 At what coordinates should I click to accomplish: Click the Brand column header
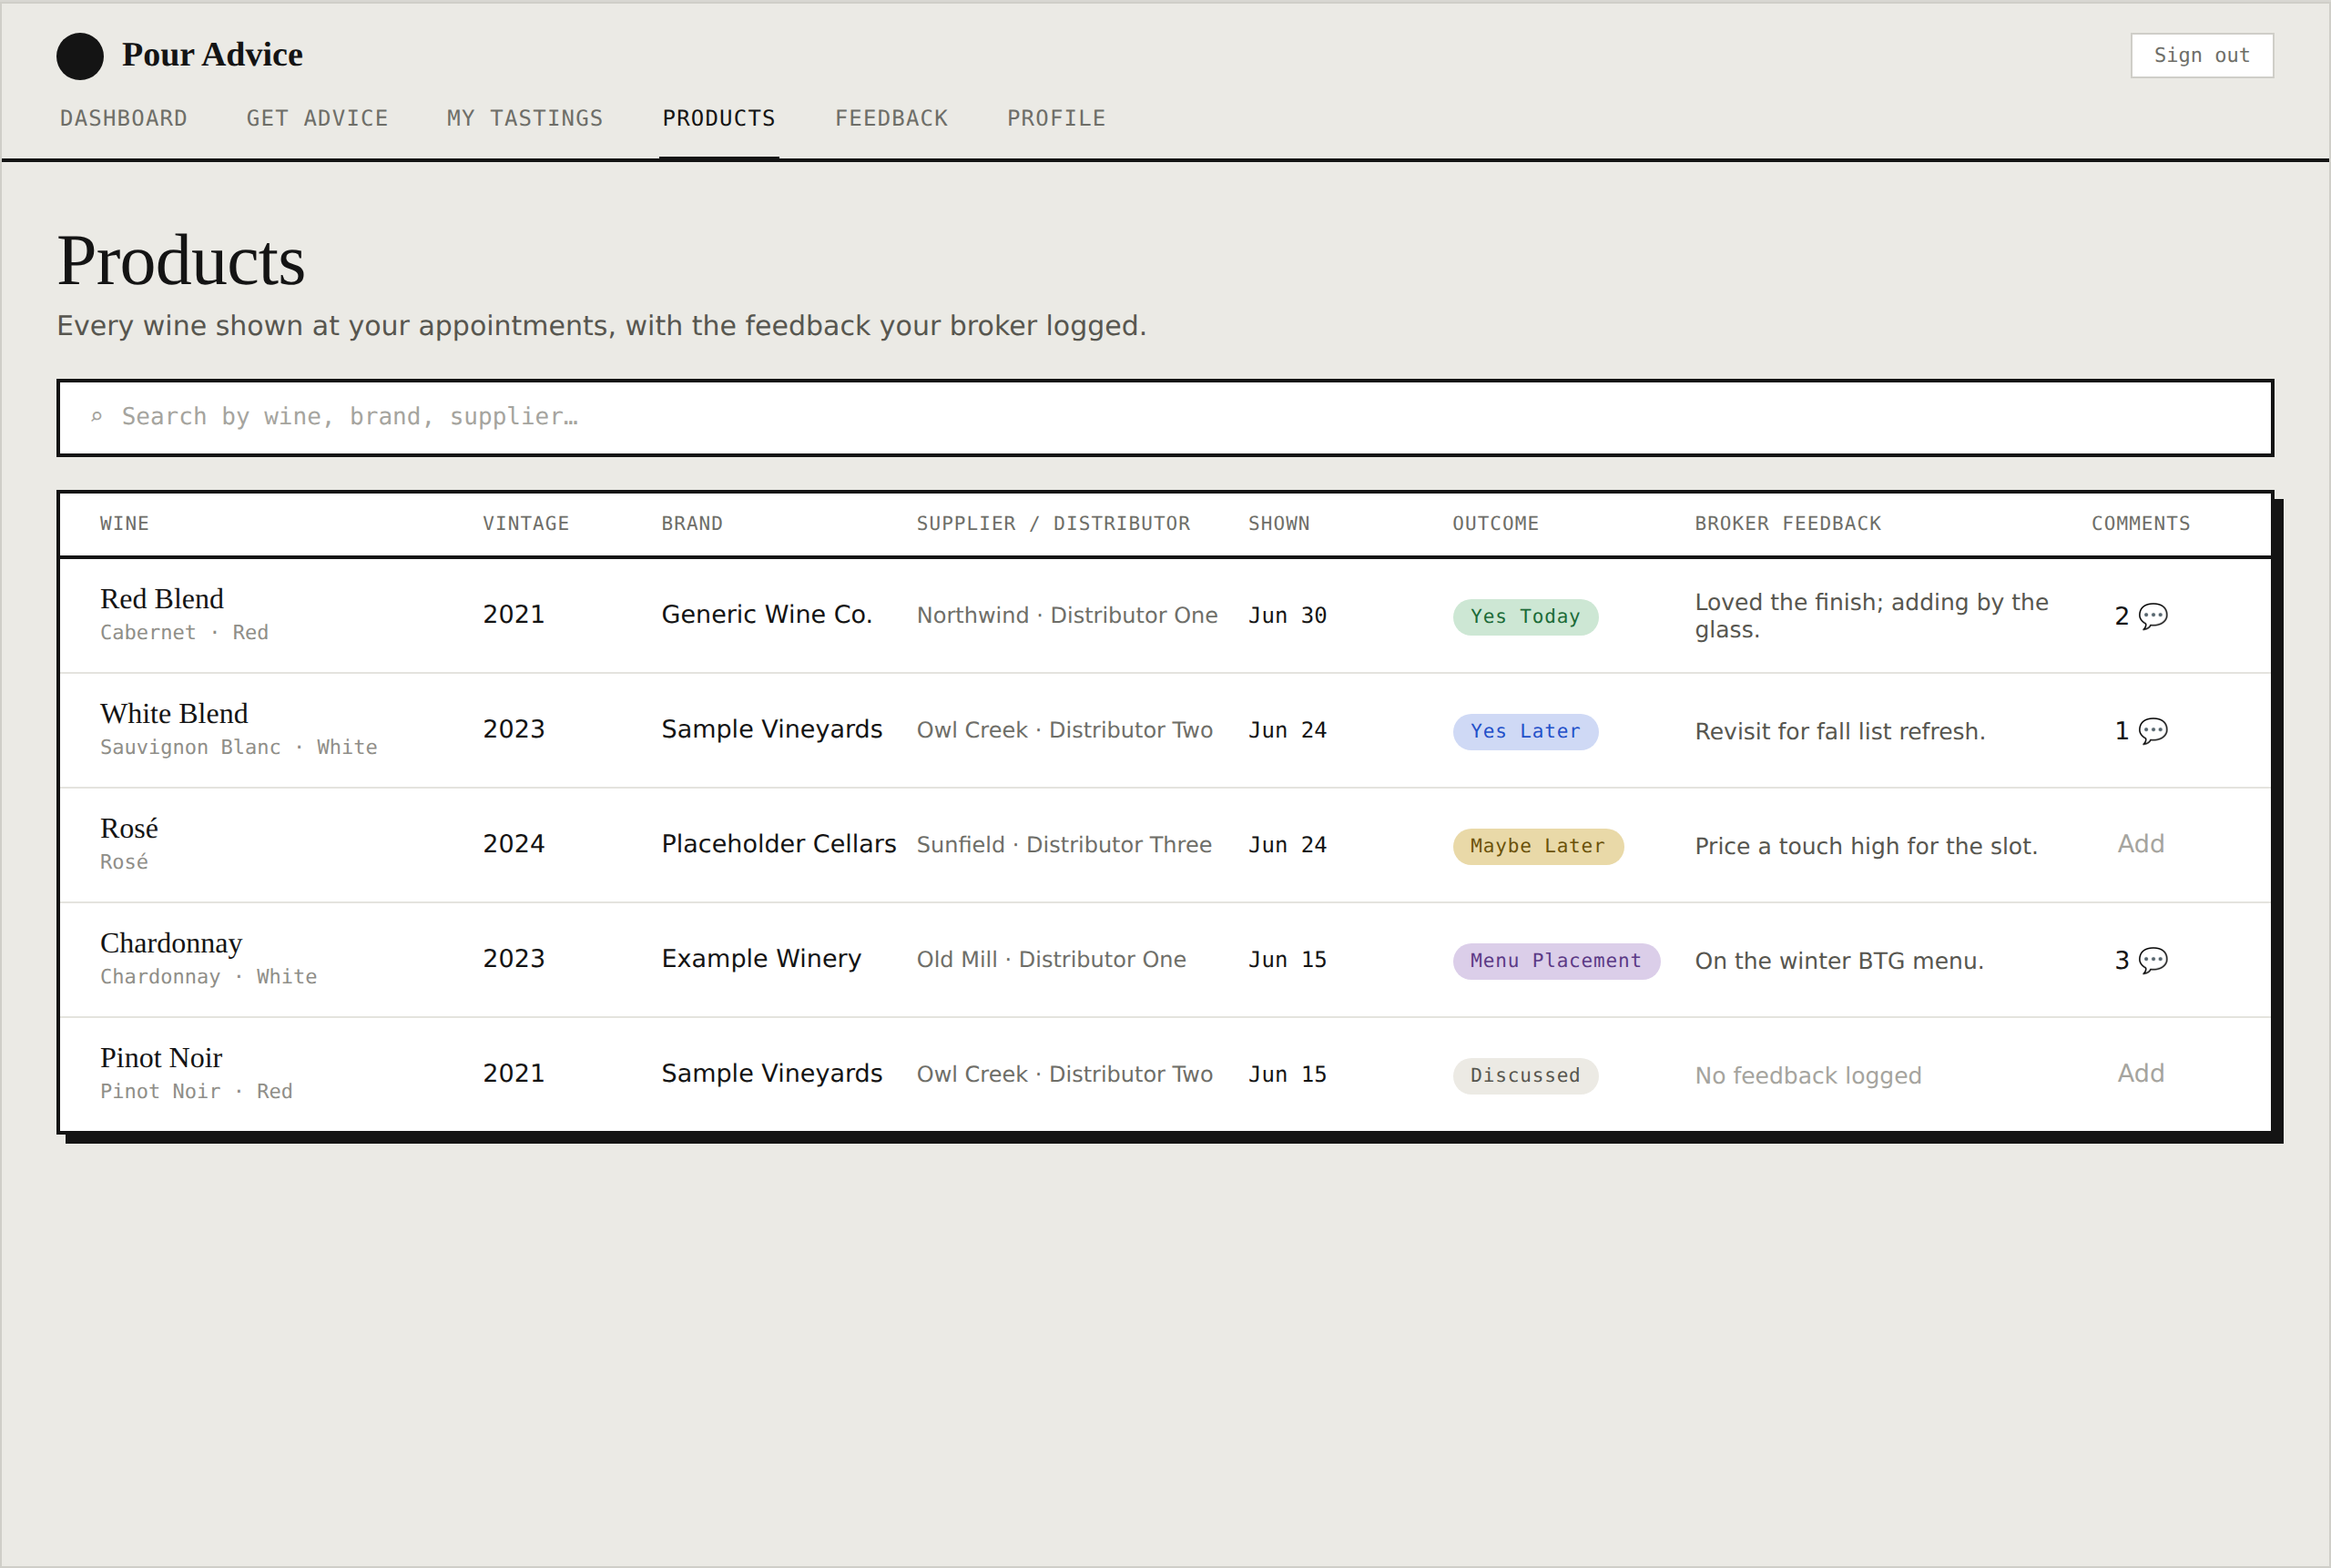click(692, 523)
